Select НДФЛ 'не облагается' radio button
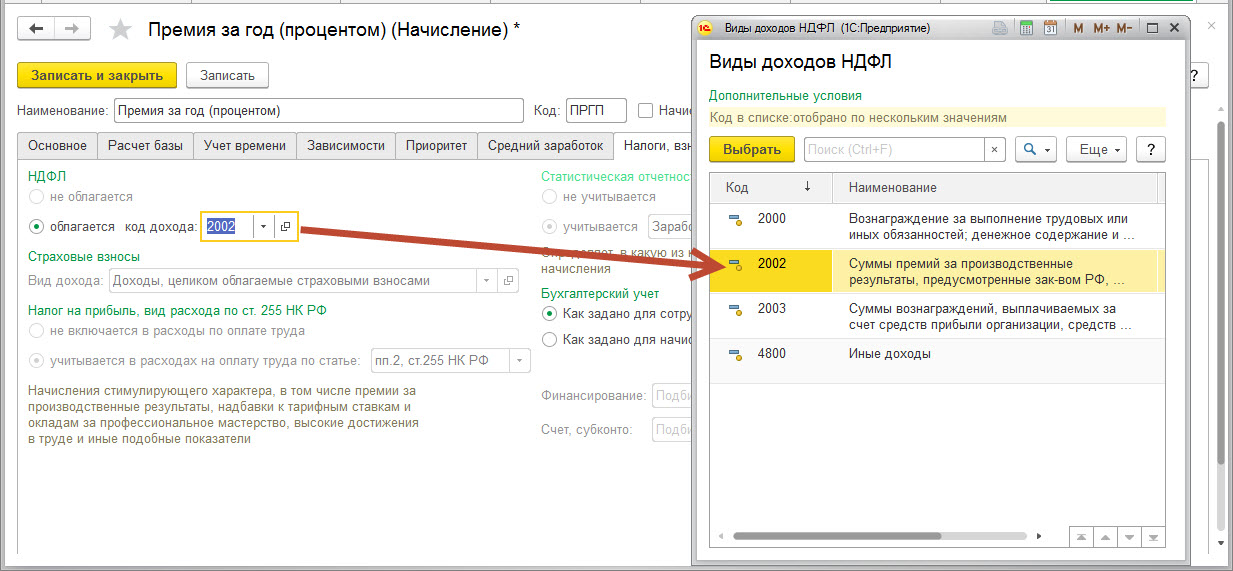 (37, 197)
